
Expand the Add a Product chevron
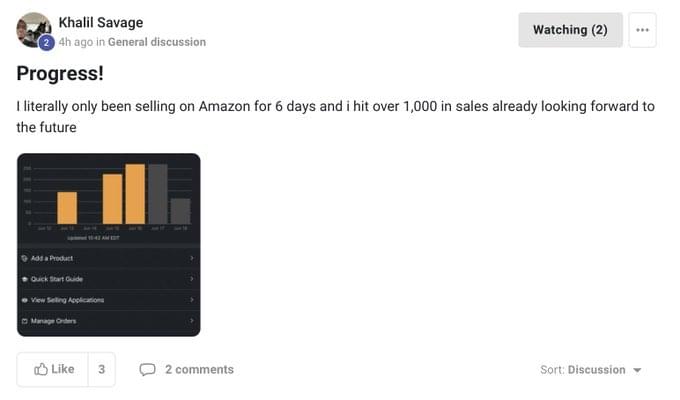191,258
